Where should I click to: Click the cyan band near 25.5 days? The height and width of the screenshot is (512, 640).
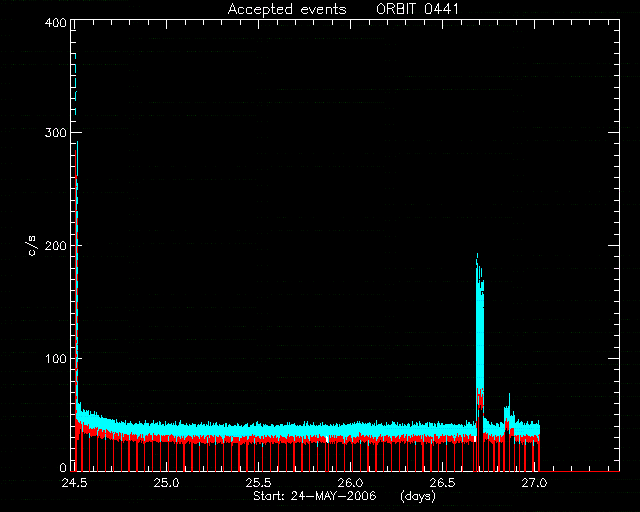(258, 430)
